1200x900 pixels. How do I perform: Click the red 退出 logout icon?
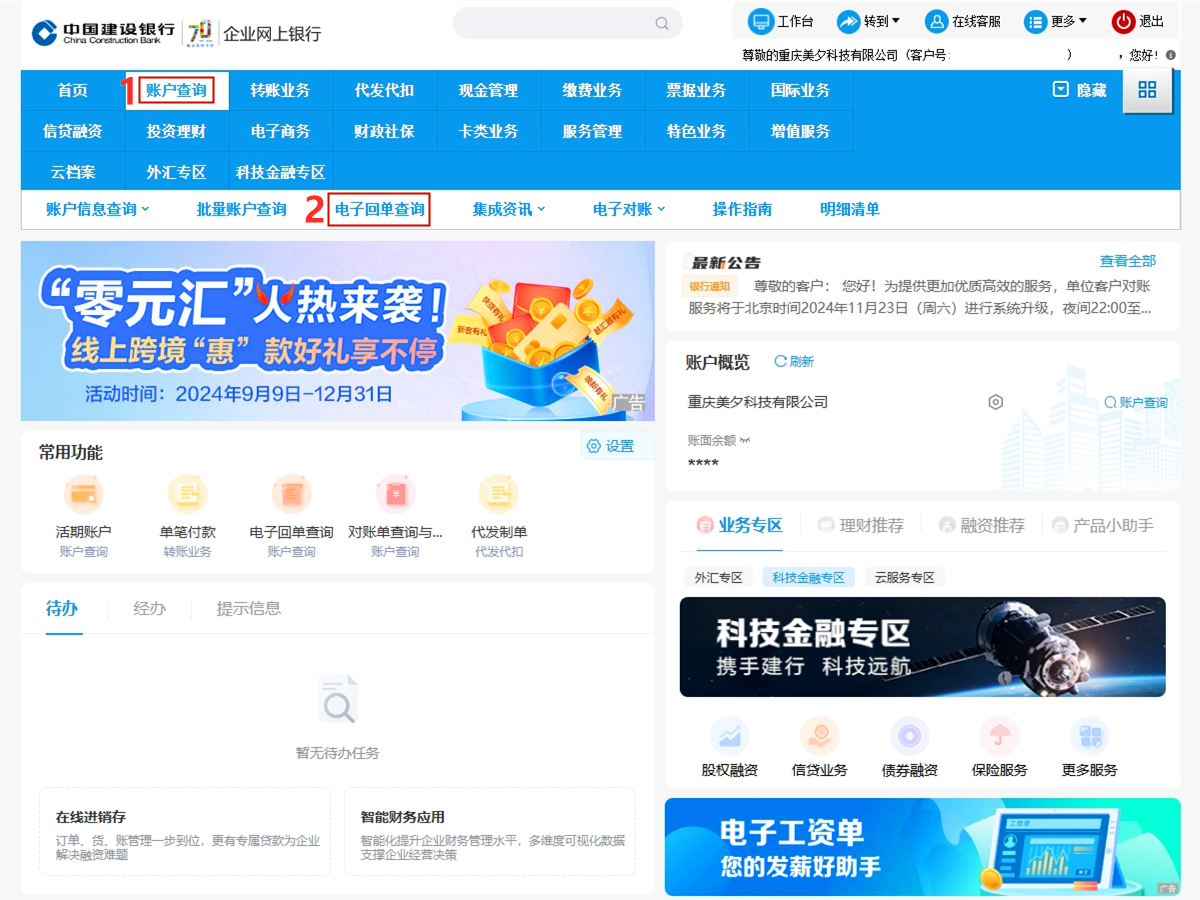(1123, 21)
